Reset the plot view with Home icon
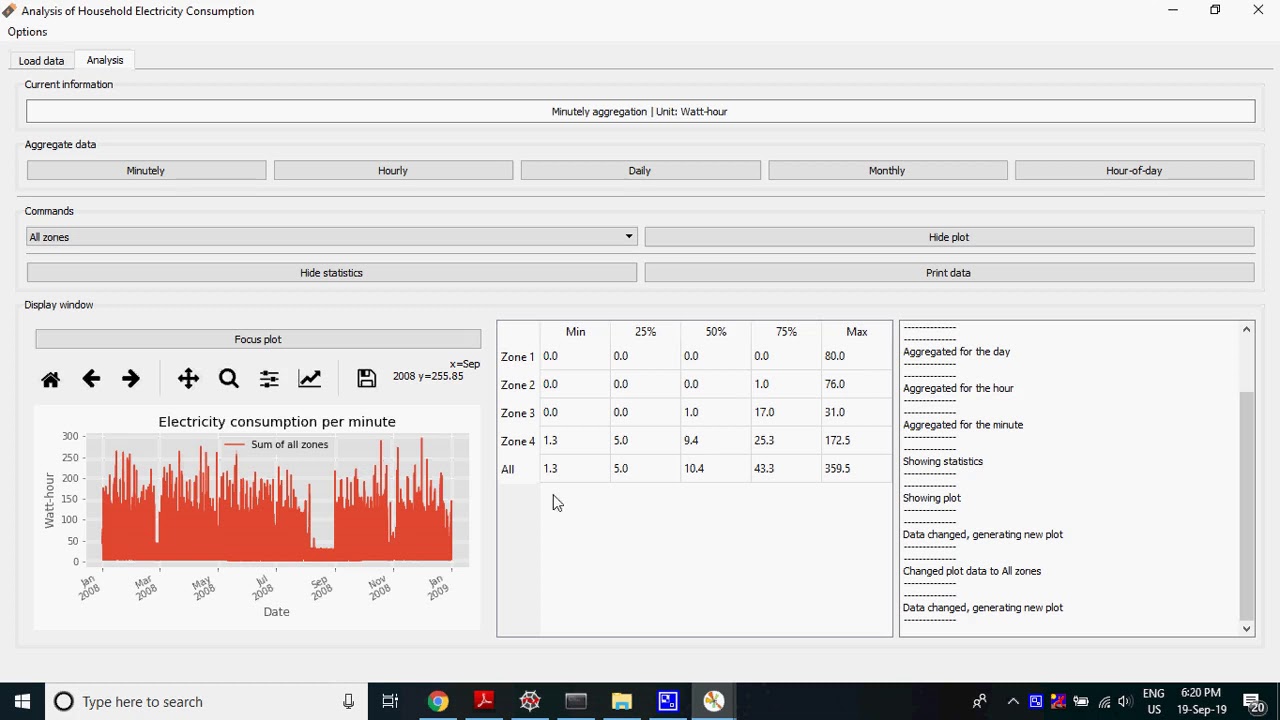Image resolution: width=1280 pixels, height=720 pixels. coord(50,379)
